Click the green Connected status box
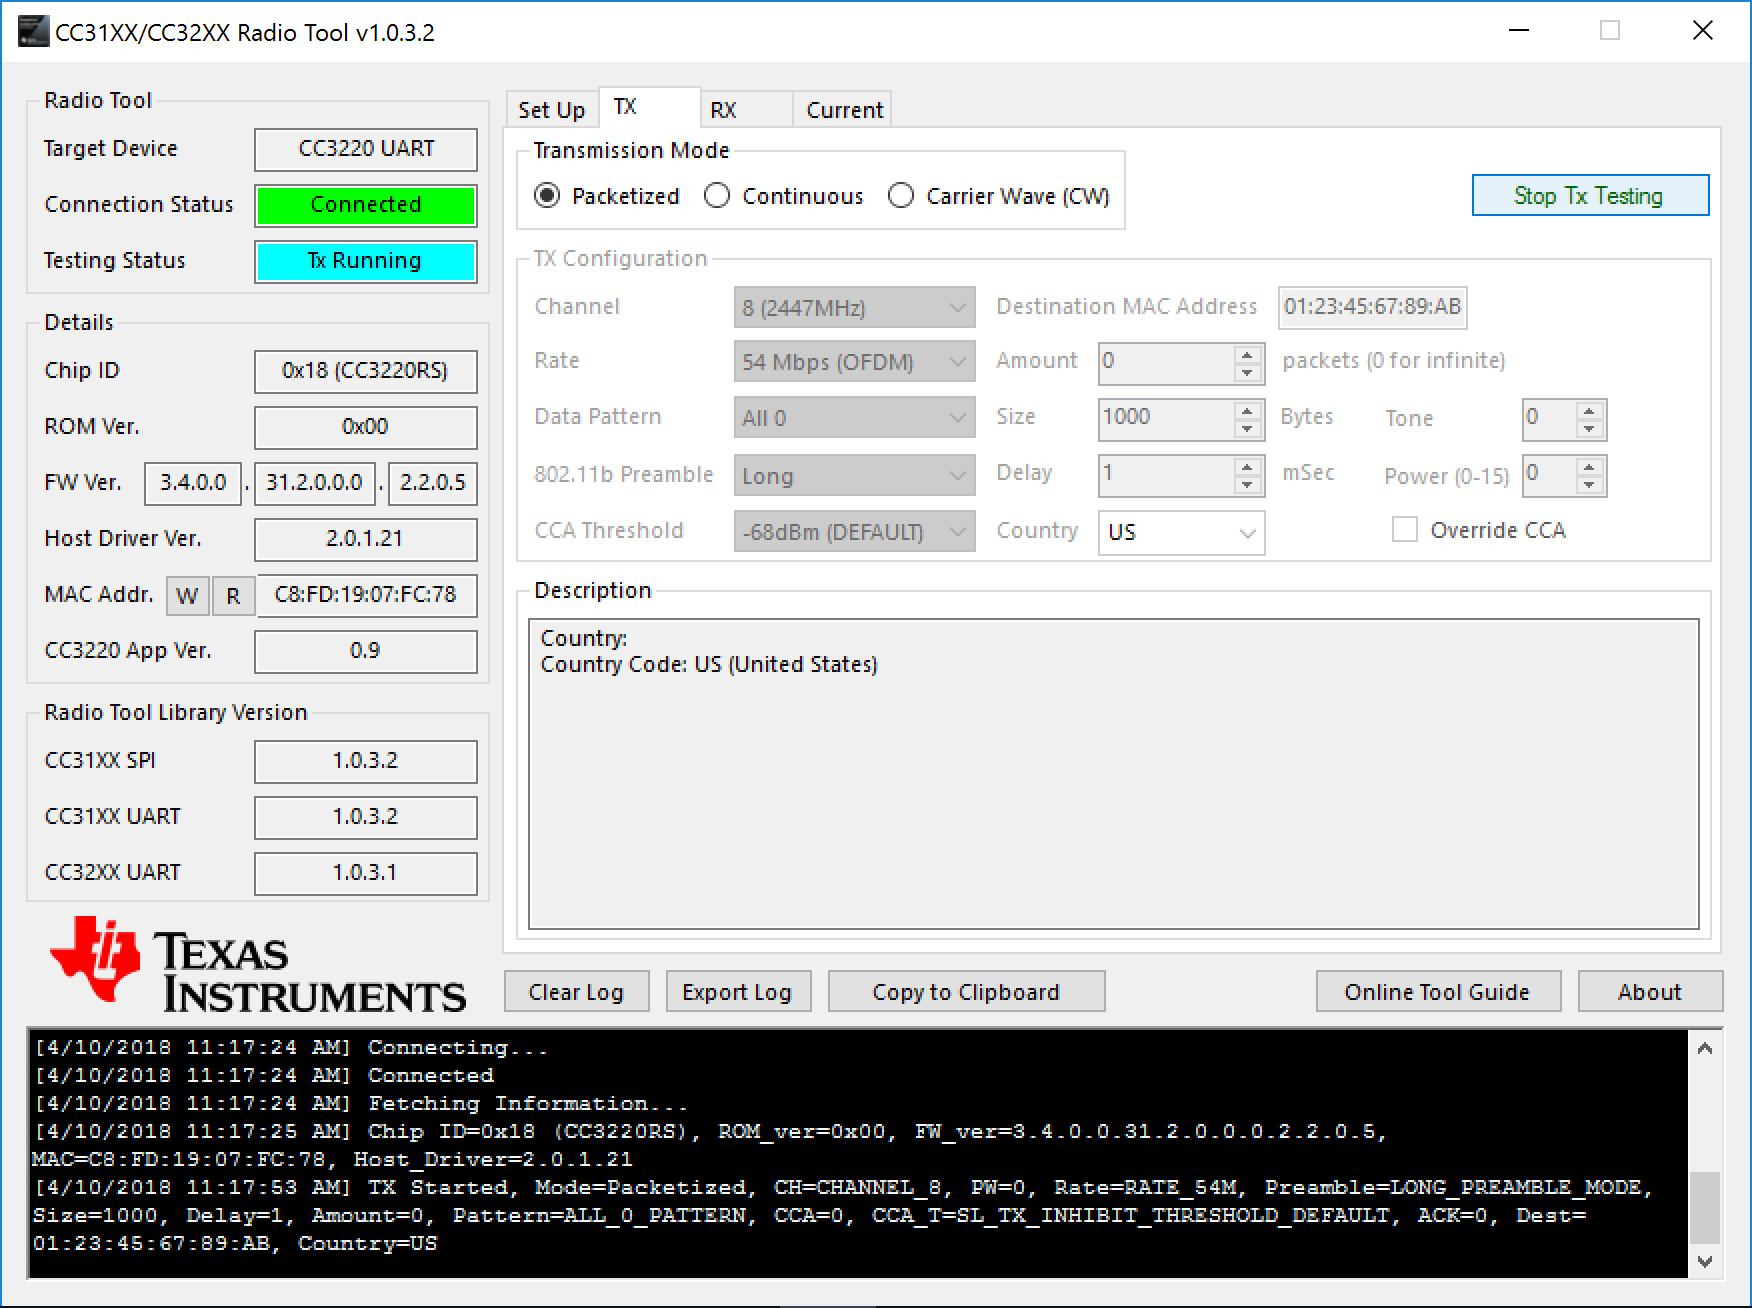The image size is (1752, 1308). (x=366, y=205)
